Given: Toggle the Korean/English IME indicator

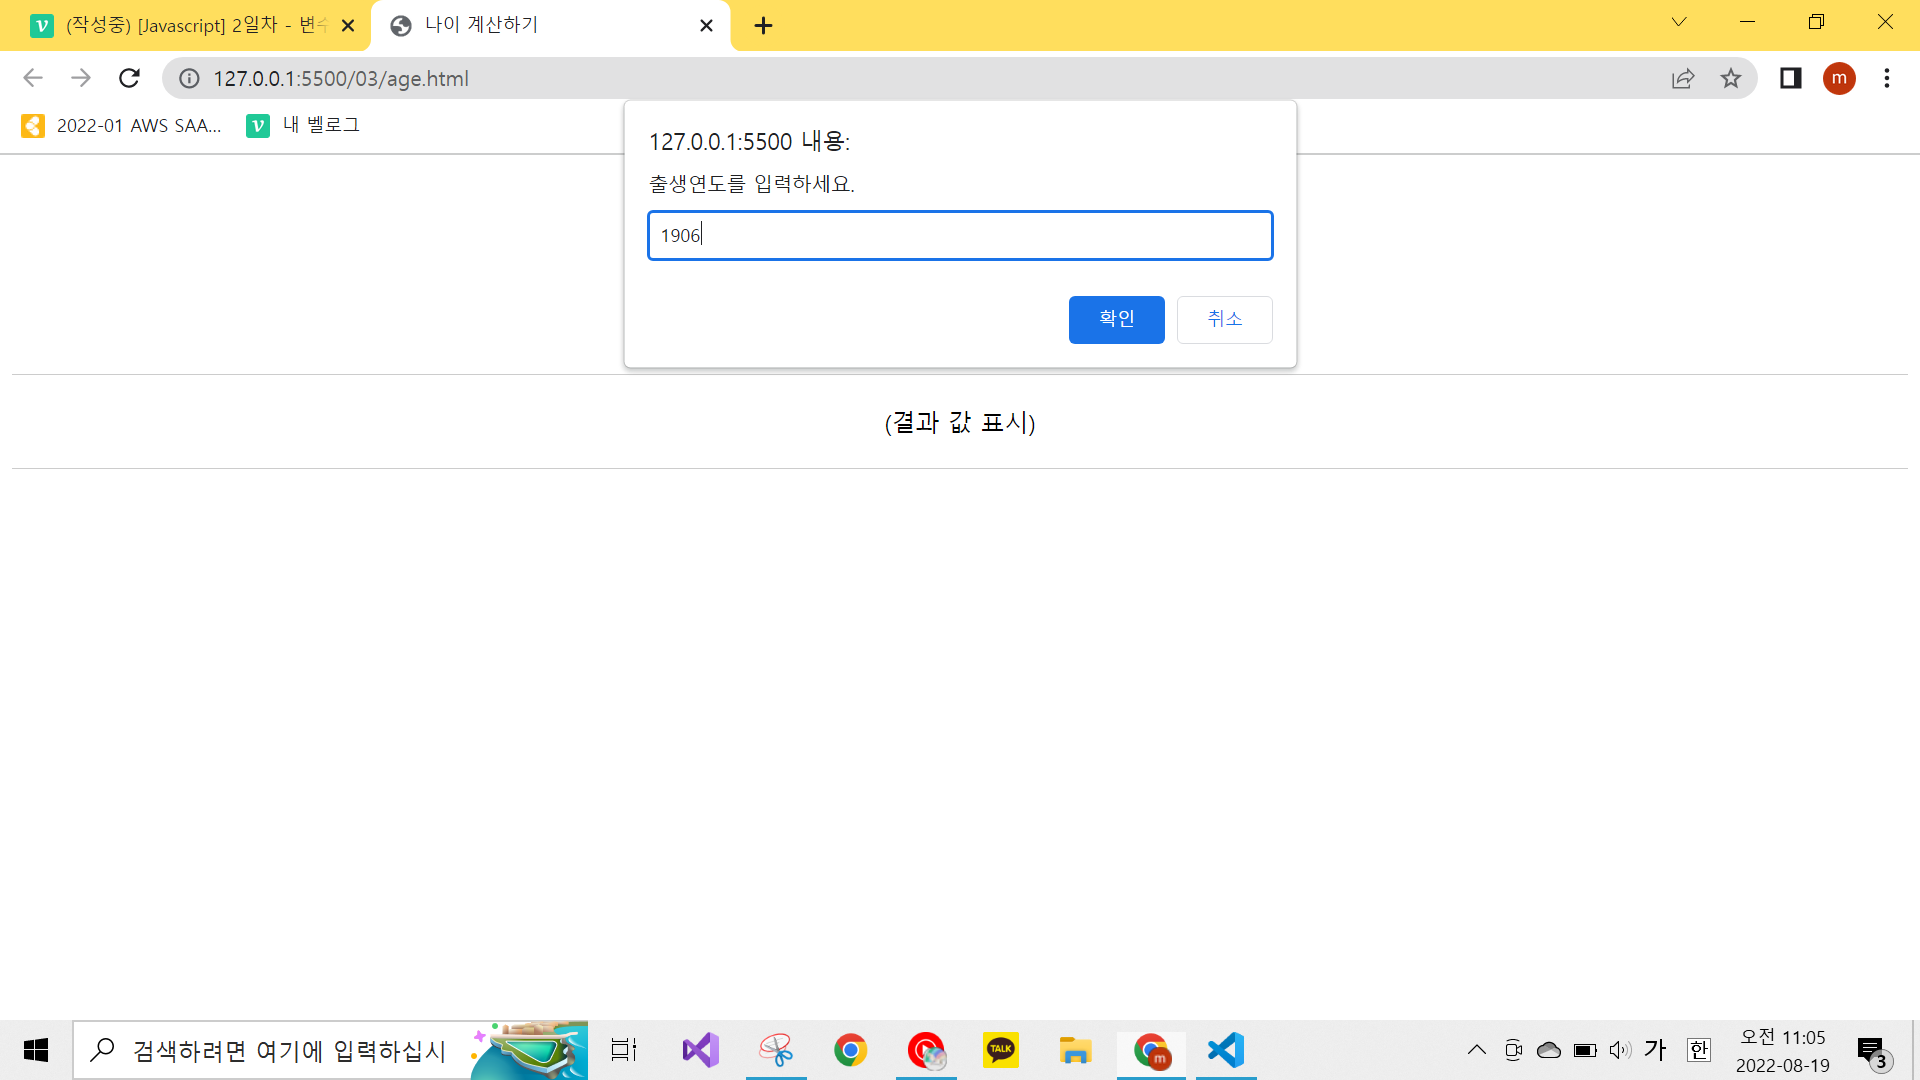Looking at the screenshot, I should [1655, 1050].
